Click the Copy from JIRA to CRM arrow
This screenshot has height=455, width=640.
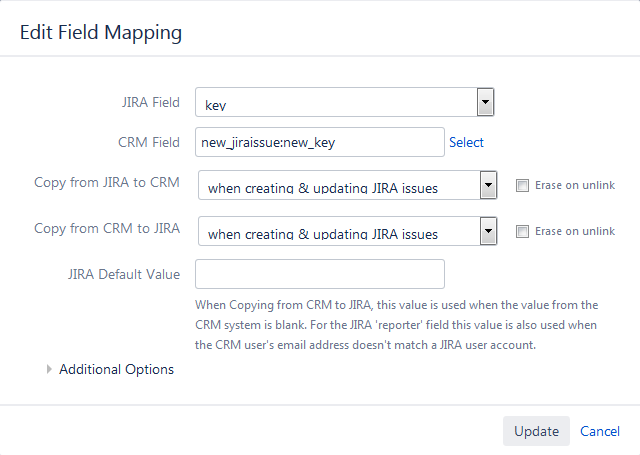pos(488,186)
